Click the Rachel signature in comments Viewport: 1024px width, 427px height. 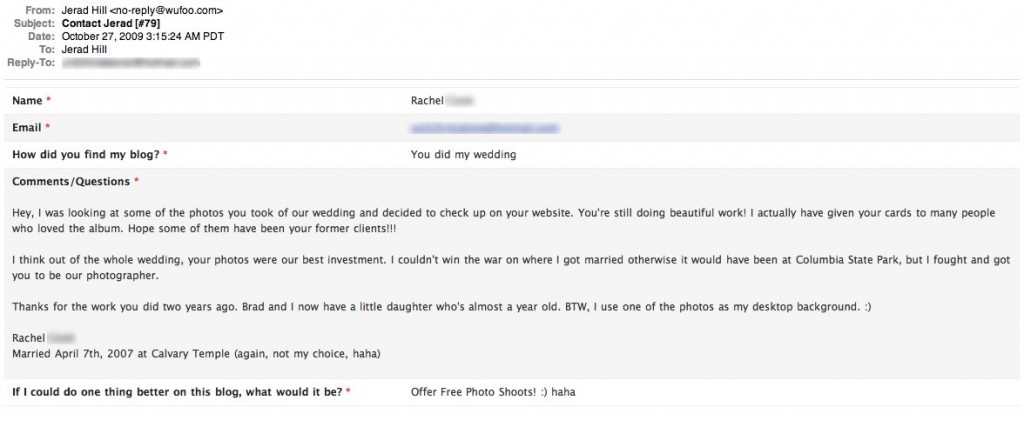pos(29,338)
